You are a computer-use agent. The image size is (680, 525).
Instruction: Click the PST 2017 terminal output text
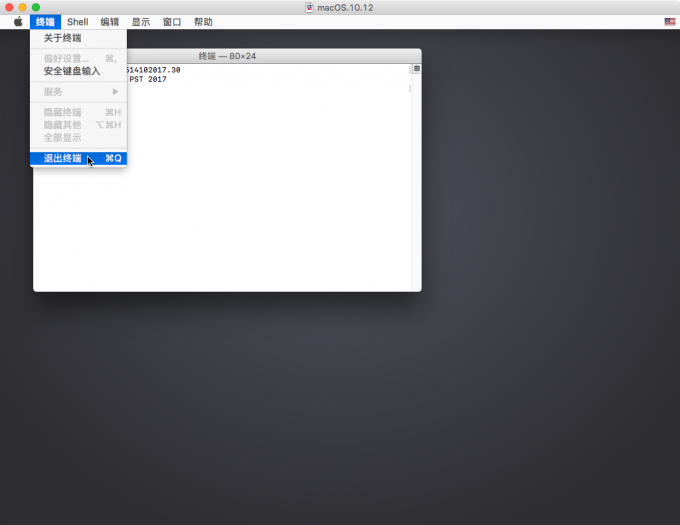pos(147,79)
